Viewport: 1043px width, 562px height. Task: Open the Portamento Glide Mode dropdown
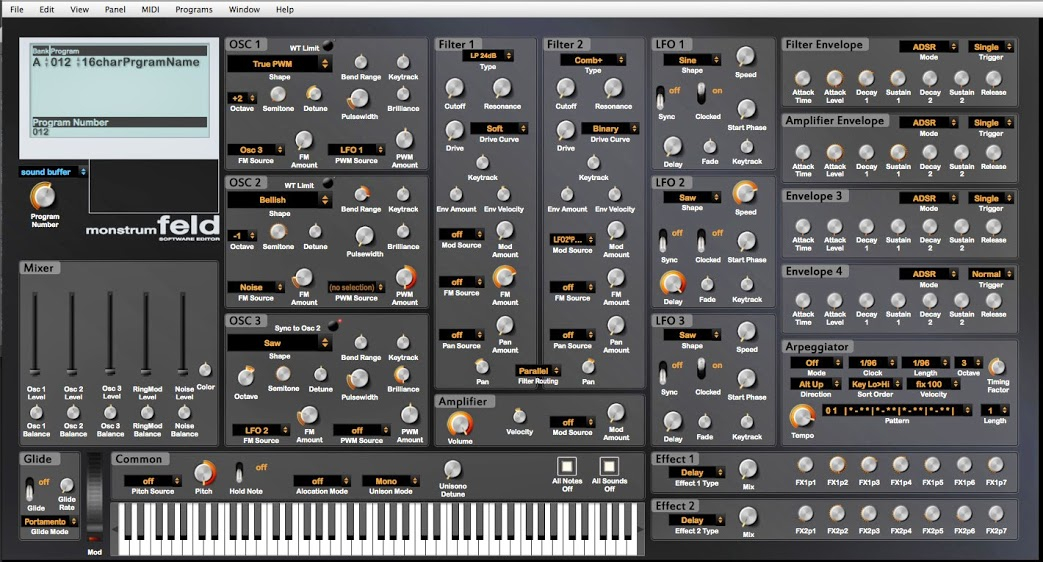click(x=50, y=521)
